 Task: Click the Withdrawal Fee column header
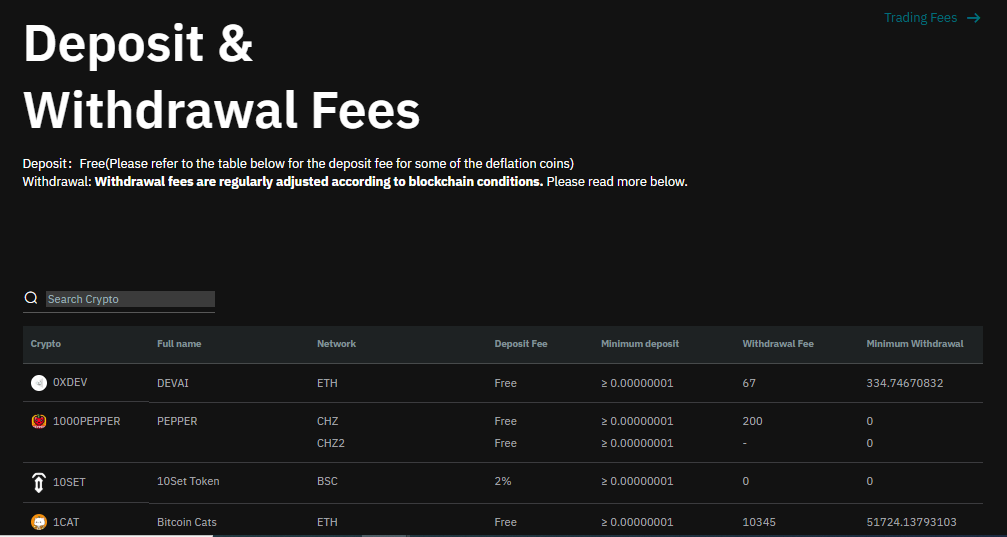778,344
